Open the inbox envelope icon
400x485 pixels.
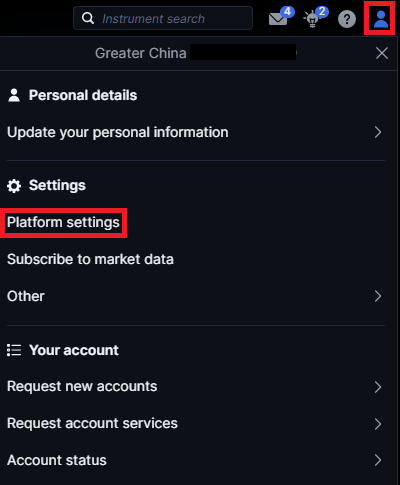279,19
